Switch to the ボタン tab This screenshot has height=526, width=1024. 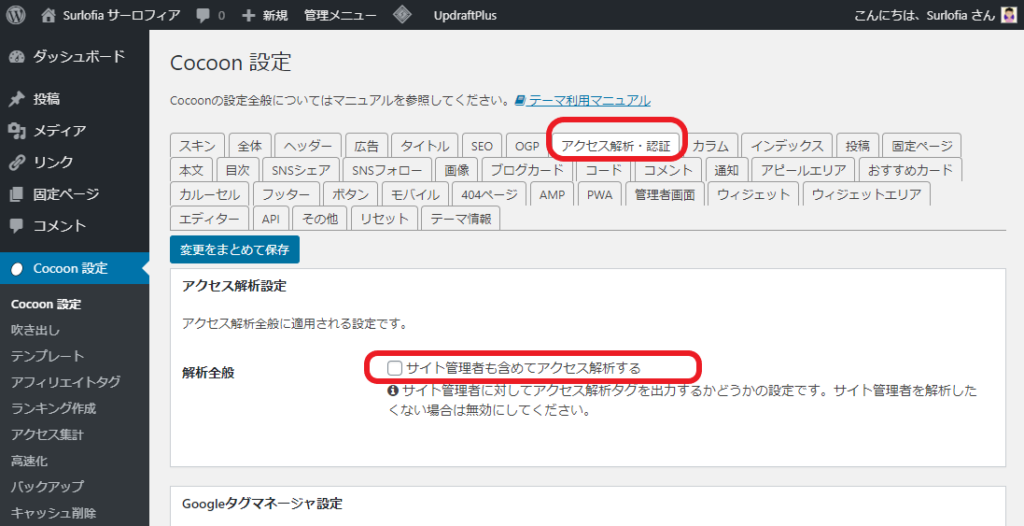(351, 194)
